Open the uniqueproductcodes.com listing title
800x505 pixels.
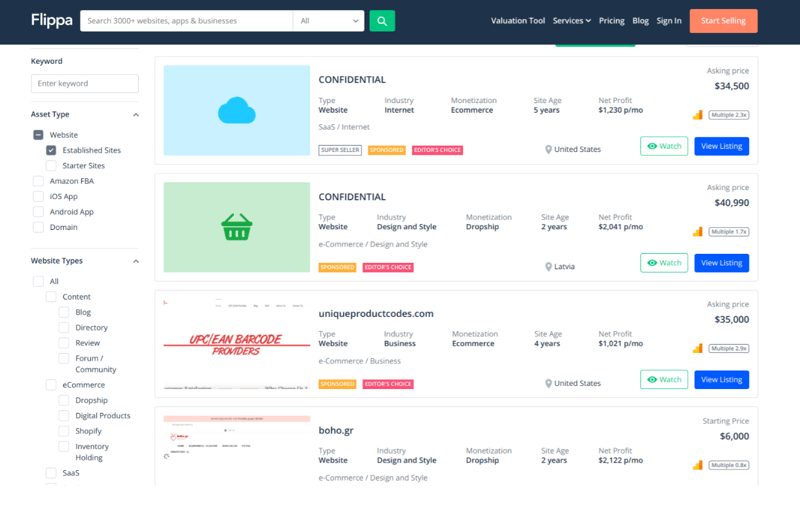[376, 314]
